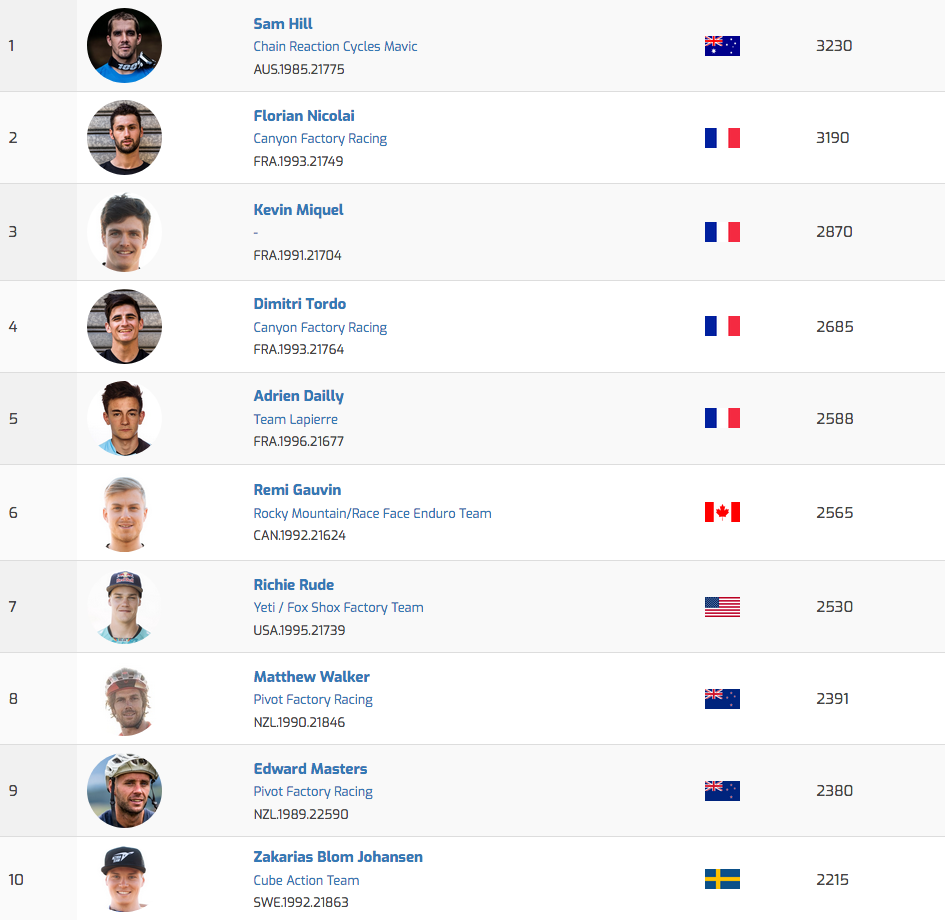Open Dimitri Tordo's rider name link
945x920 pixels.
coord(300,304)
